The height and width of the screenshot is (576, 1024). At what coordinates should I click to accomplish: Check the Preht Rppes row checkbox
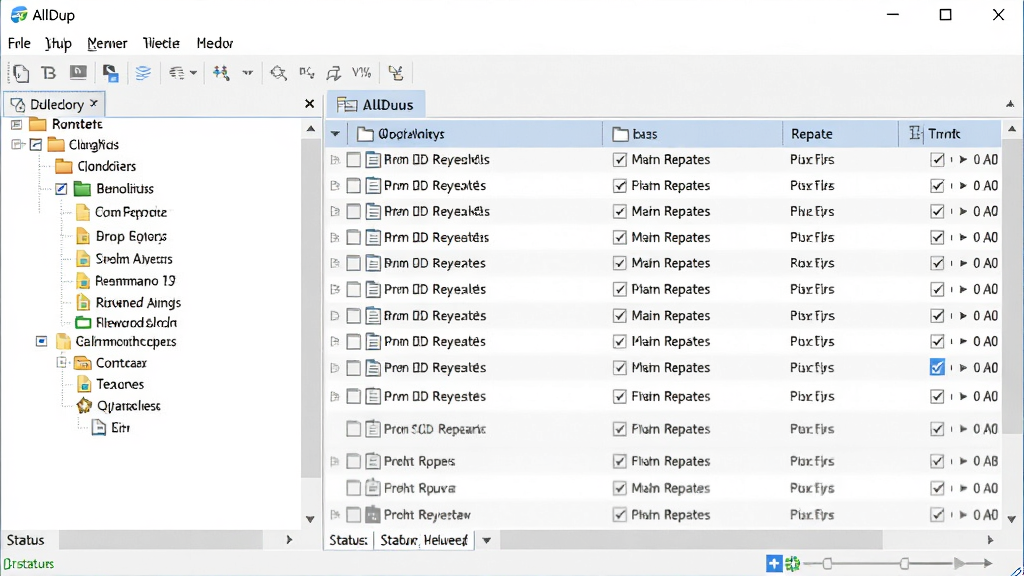pos(353,461)
